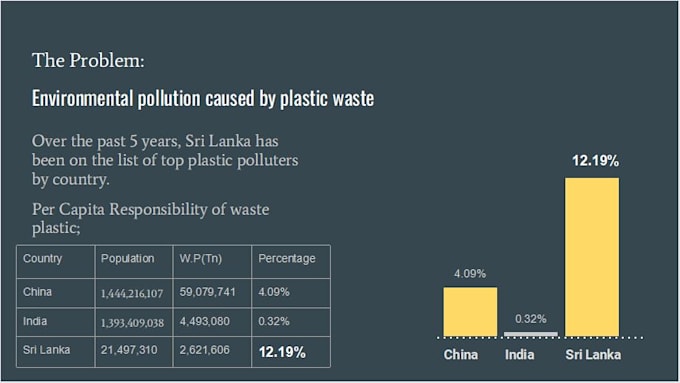680x383 pixels.
Task: Select the Per Capita Responsibility text
Action: pos(150,218)
